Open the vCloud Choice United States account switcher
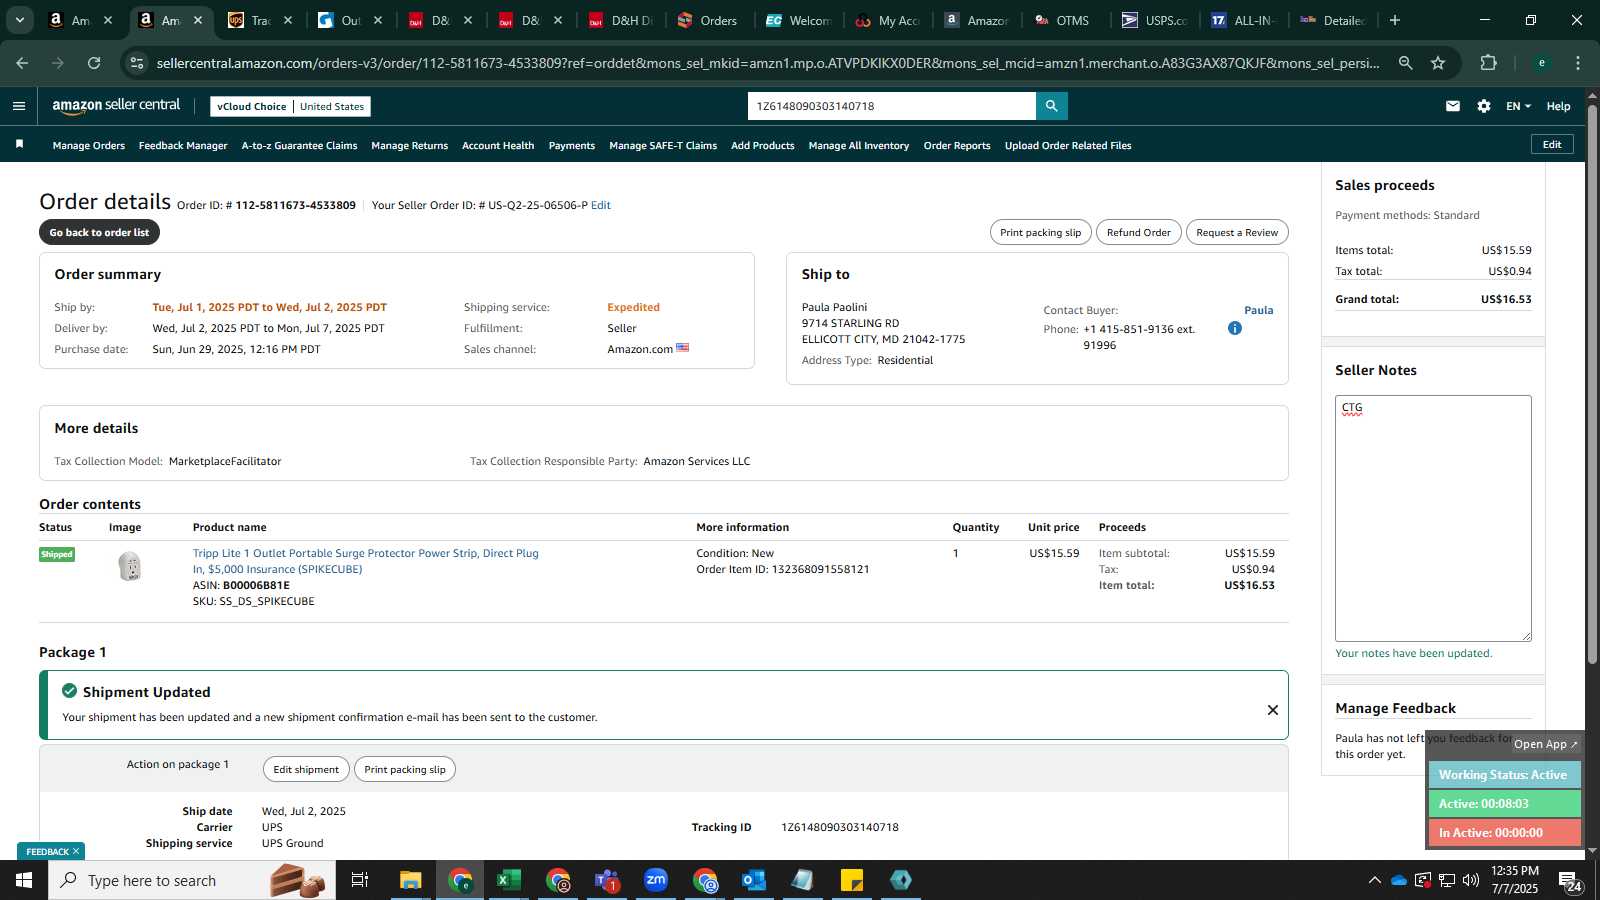The image size is (1600, 900). (291, 106)
